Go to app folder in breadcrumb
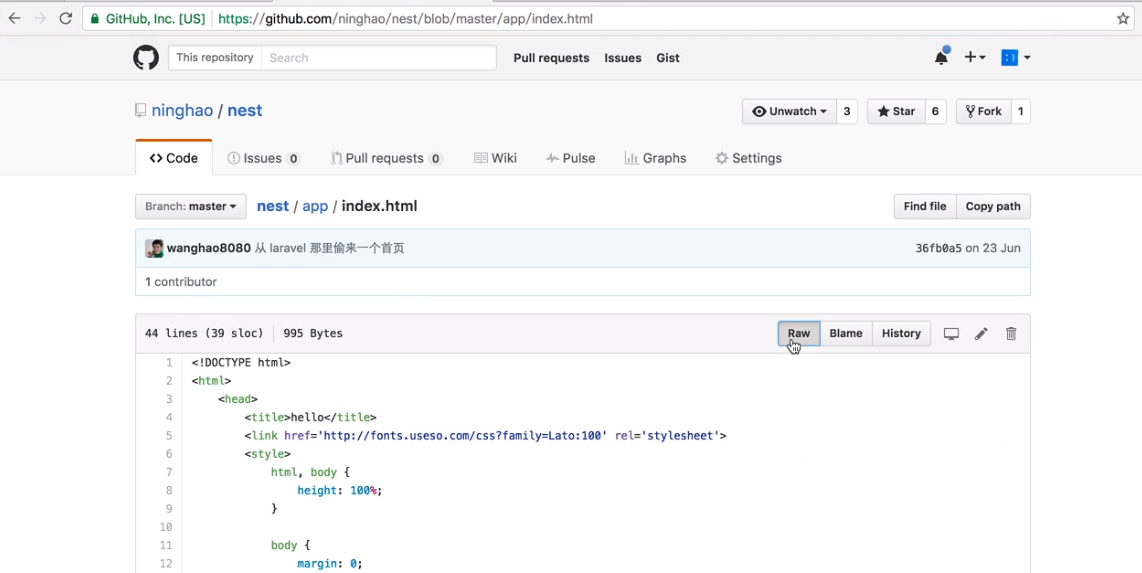This screenshot has width=1142, height=573. [x=315, y=207]
